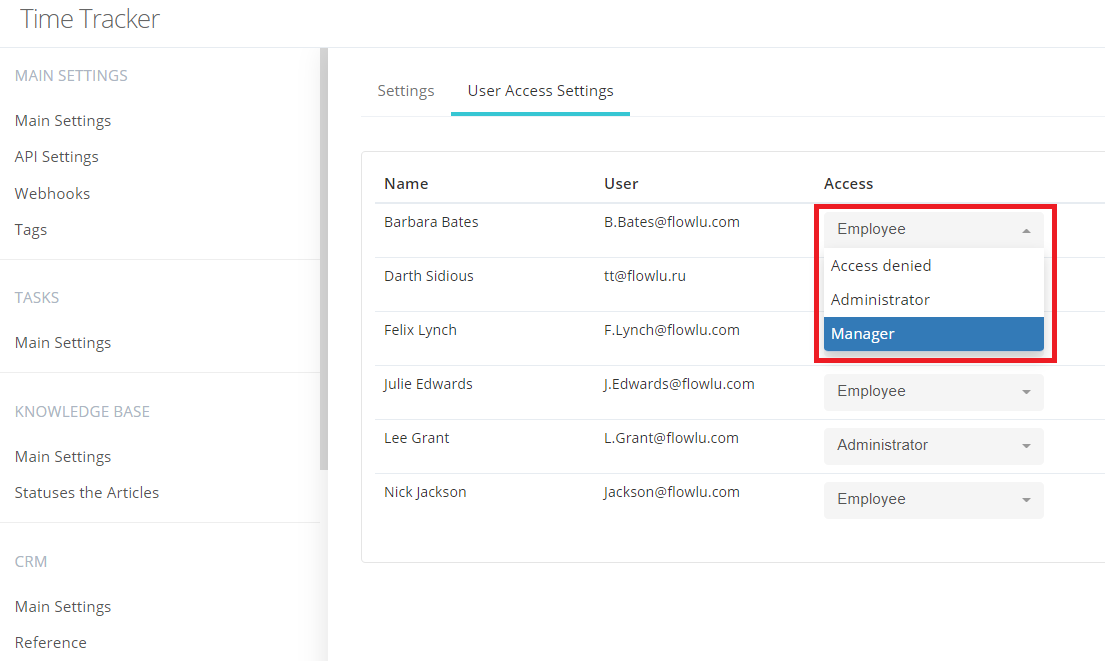
Task: Click the email tt@flowlu.ru
Action: click(x=645, y=276)
